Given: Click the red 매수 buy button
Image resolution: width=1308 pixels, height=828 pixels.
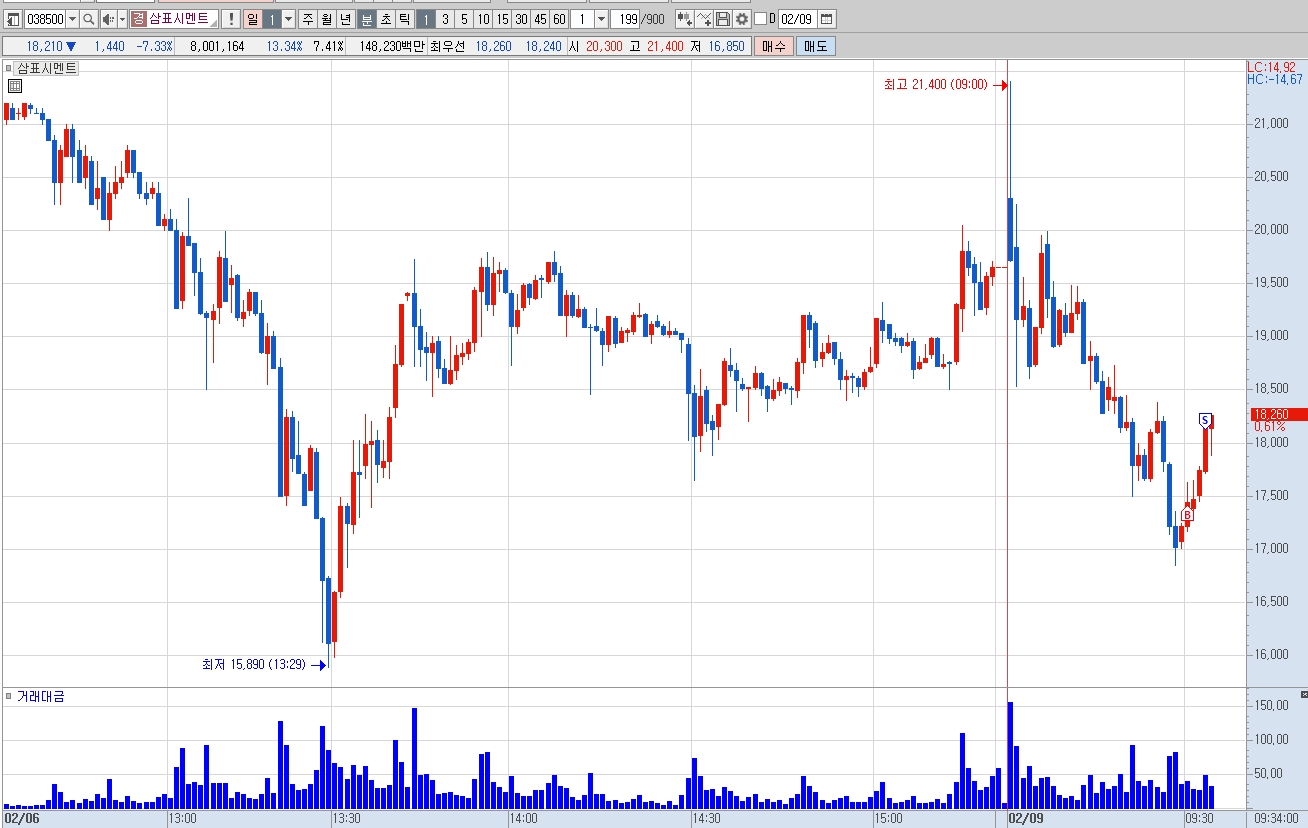Looking at the screenshot, I should [x=773, y=46].
